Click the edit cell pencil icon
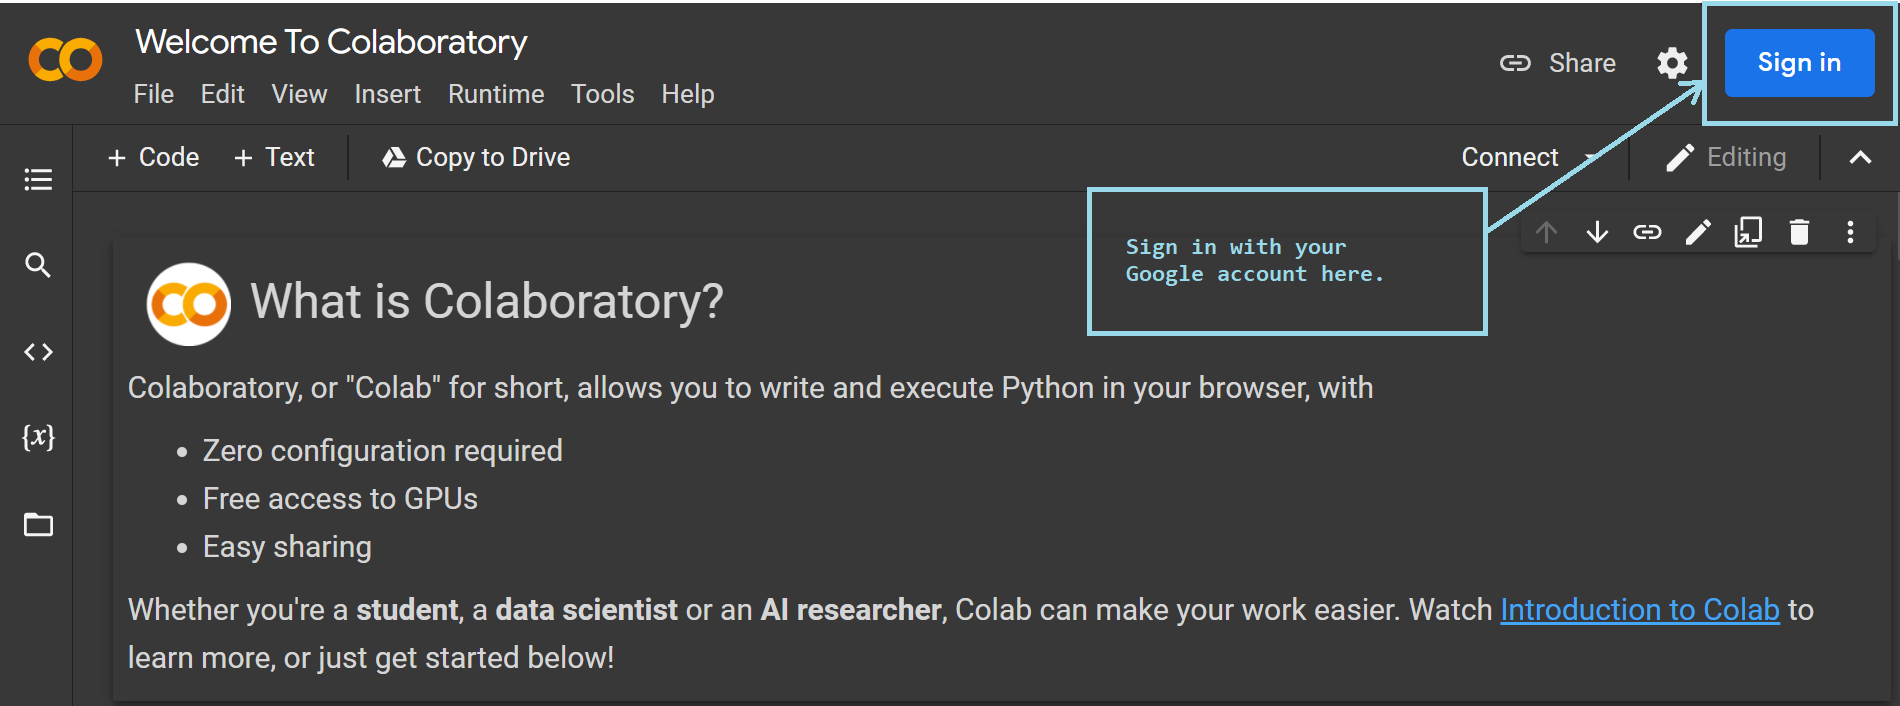Image resolution: width=1900 pixels, height=706 pixels. coord(1698,232)
